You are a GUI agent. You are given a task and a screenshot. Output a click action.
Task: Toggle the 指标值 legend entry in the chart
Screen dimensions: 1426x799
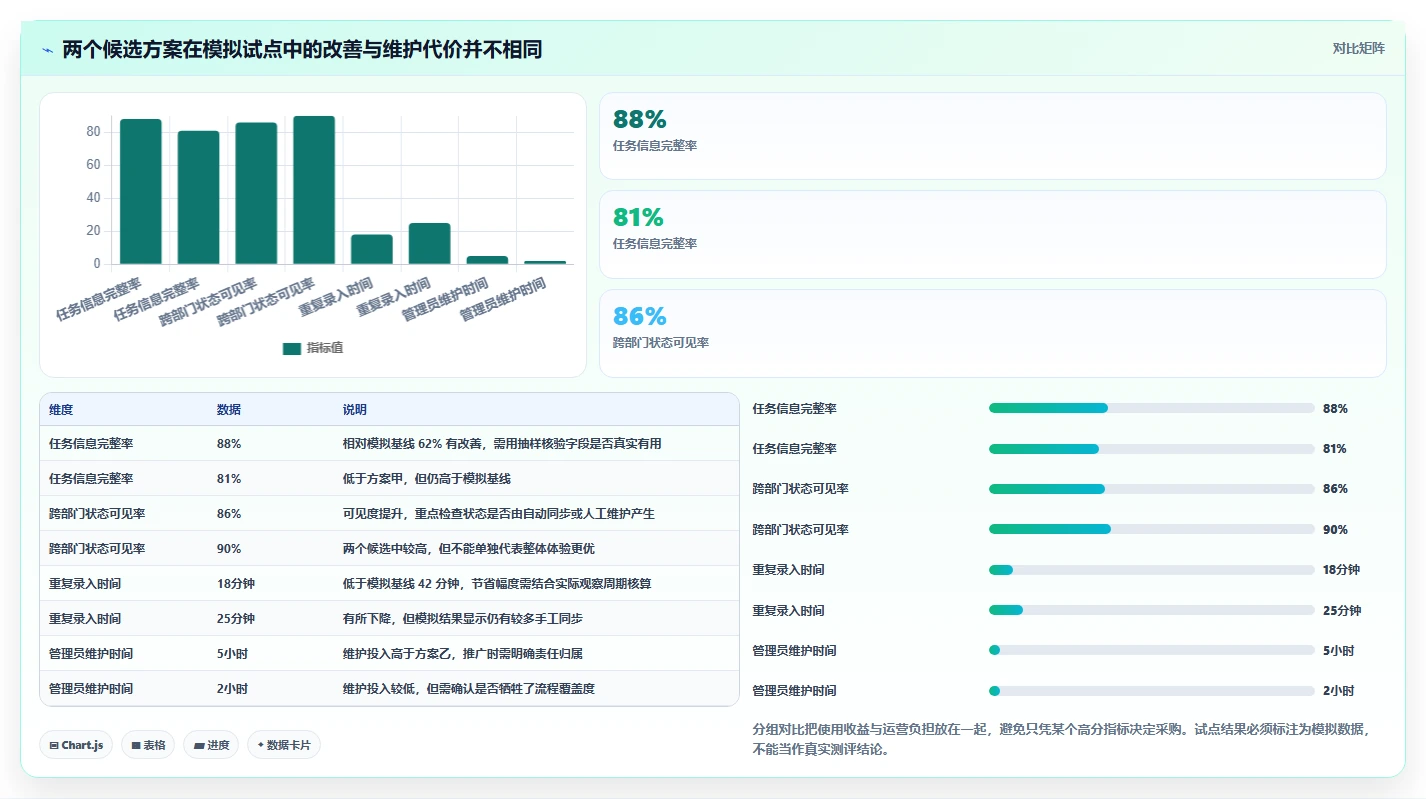(x=313, y=348)
